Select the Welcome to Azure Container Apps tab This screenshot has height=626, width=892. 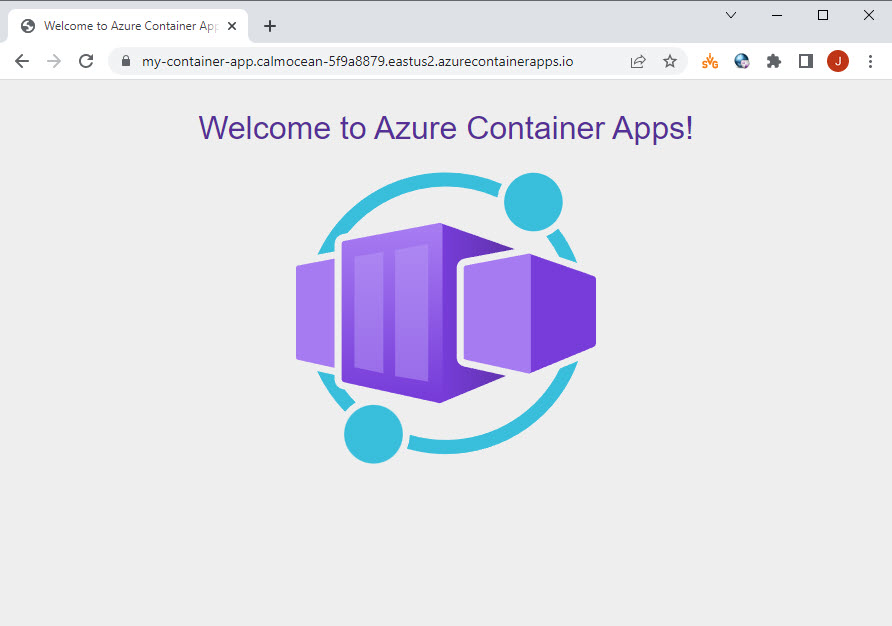click(129, 26)
